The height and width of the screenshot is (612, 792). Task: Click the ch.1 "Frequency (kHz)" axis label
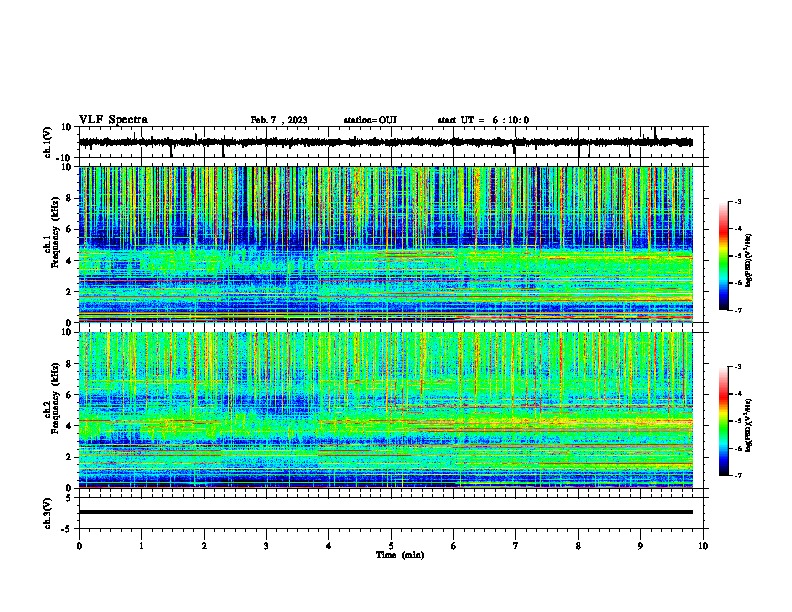coord(55,232)
